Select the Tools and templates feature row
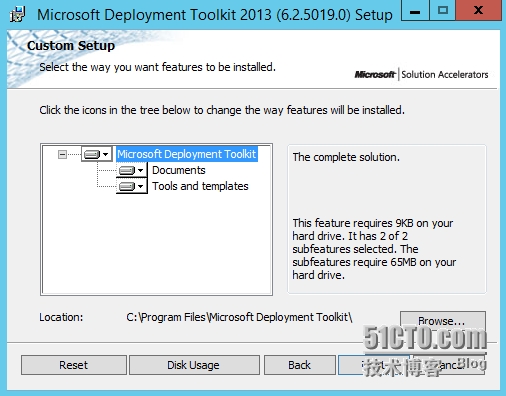The image size is (506, 396). (200, 186)
